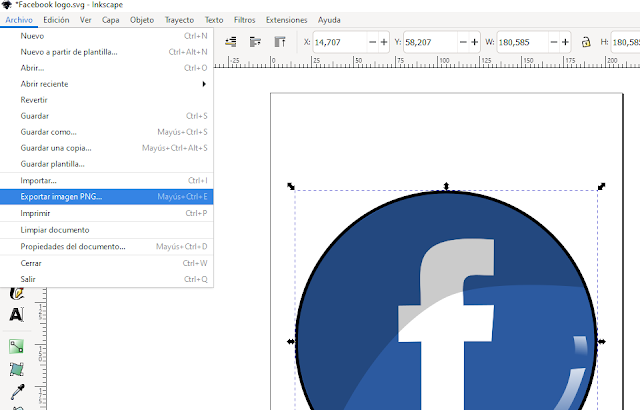Image resolution: width=640 pixels, height=410 pixels.
Task: Increase Y value with plus button
Action: (x=475, y=42)
